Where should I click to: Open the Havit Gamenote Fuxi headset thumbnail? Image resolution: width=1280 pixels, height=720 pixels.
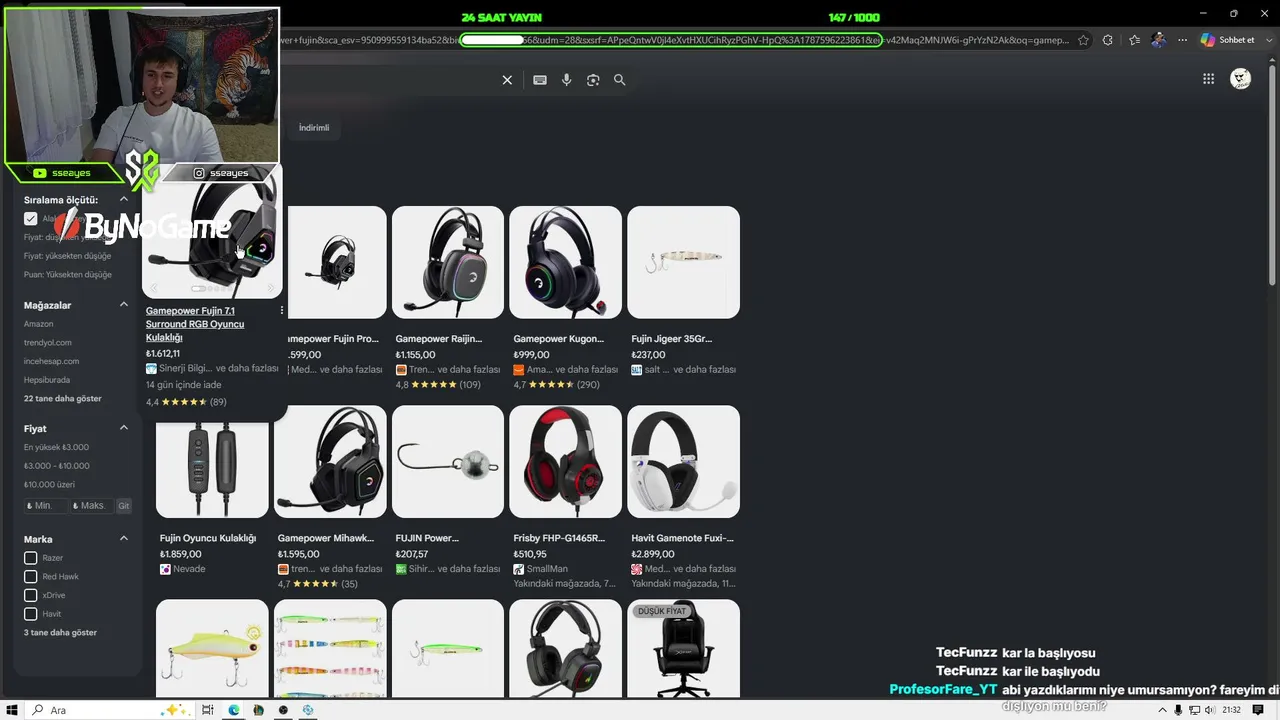pyautogui.click(x=683, y=461)
